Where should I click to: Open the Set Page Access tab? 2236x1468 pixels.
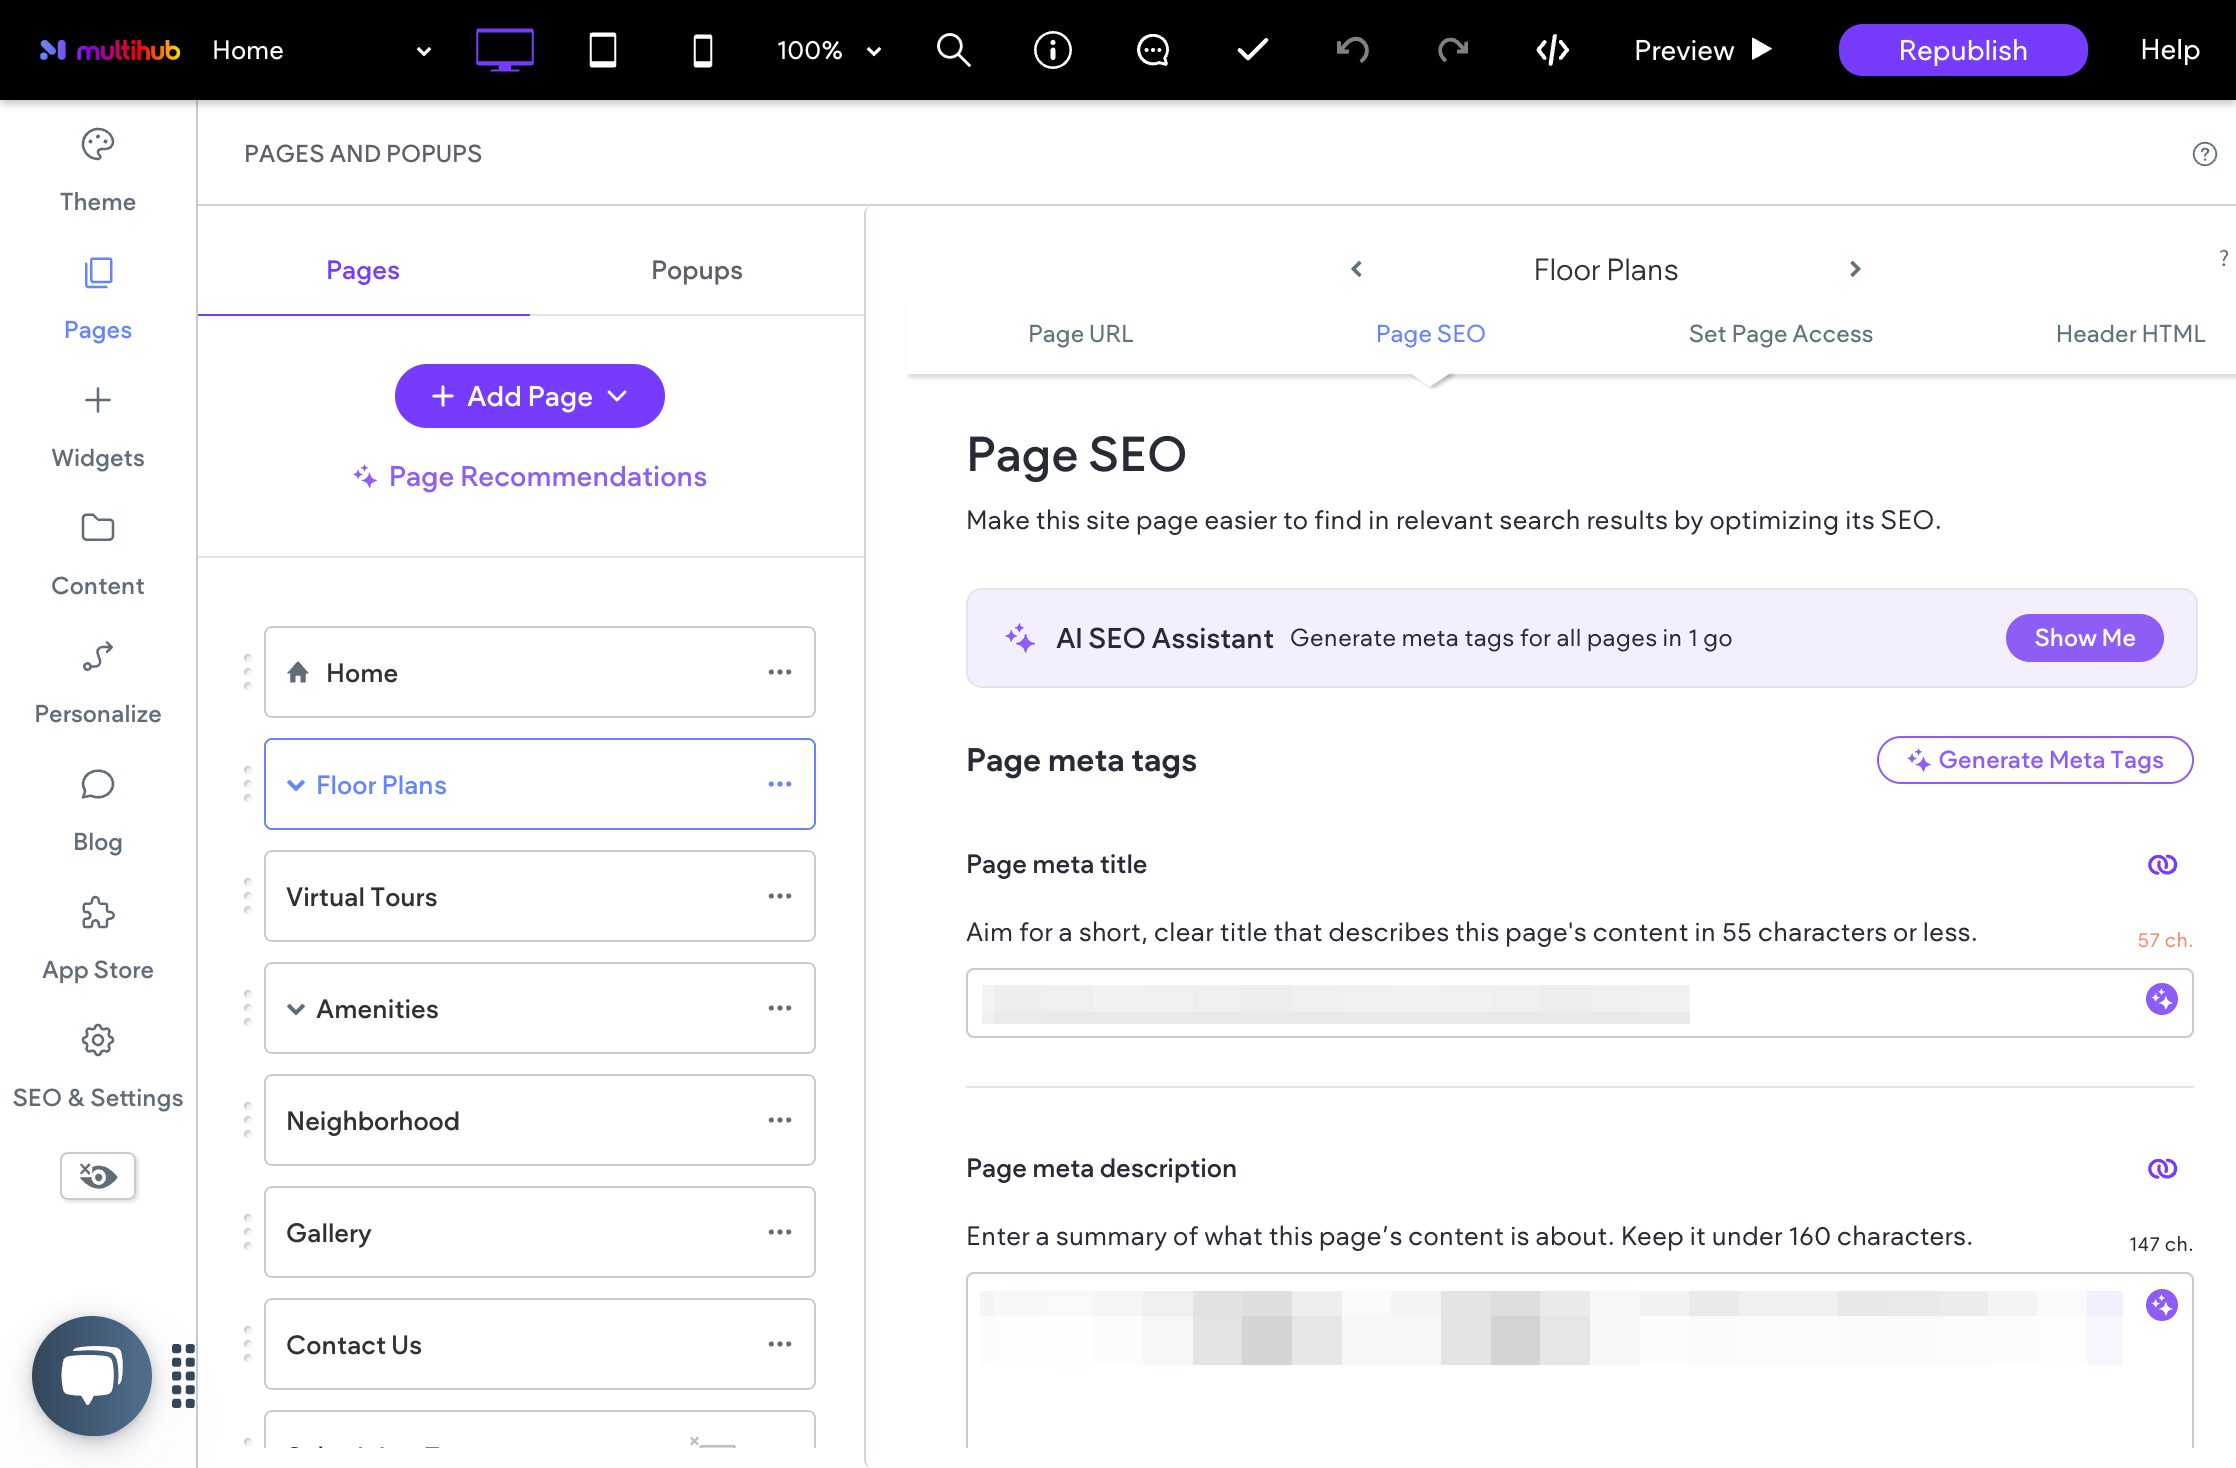[x=1781, y=334]
